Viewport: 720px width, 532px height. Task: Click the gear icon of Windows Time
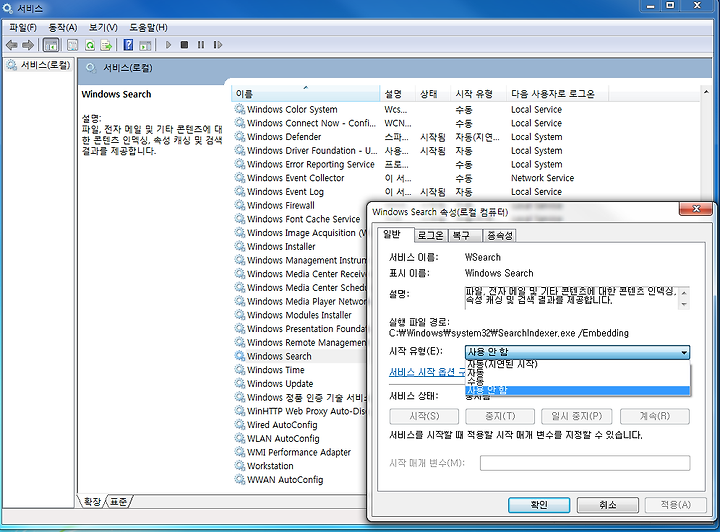click(x=240, y=370)
